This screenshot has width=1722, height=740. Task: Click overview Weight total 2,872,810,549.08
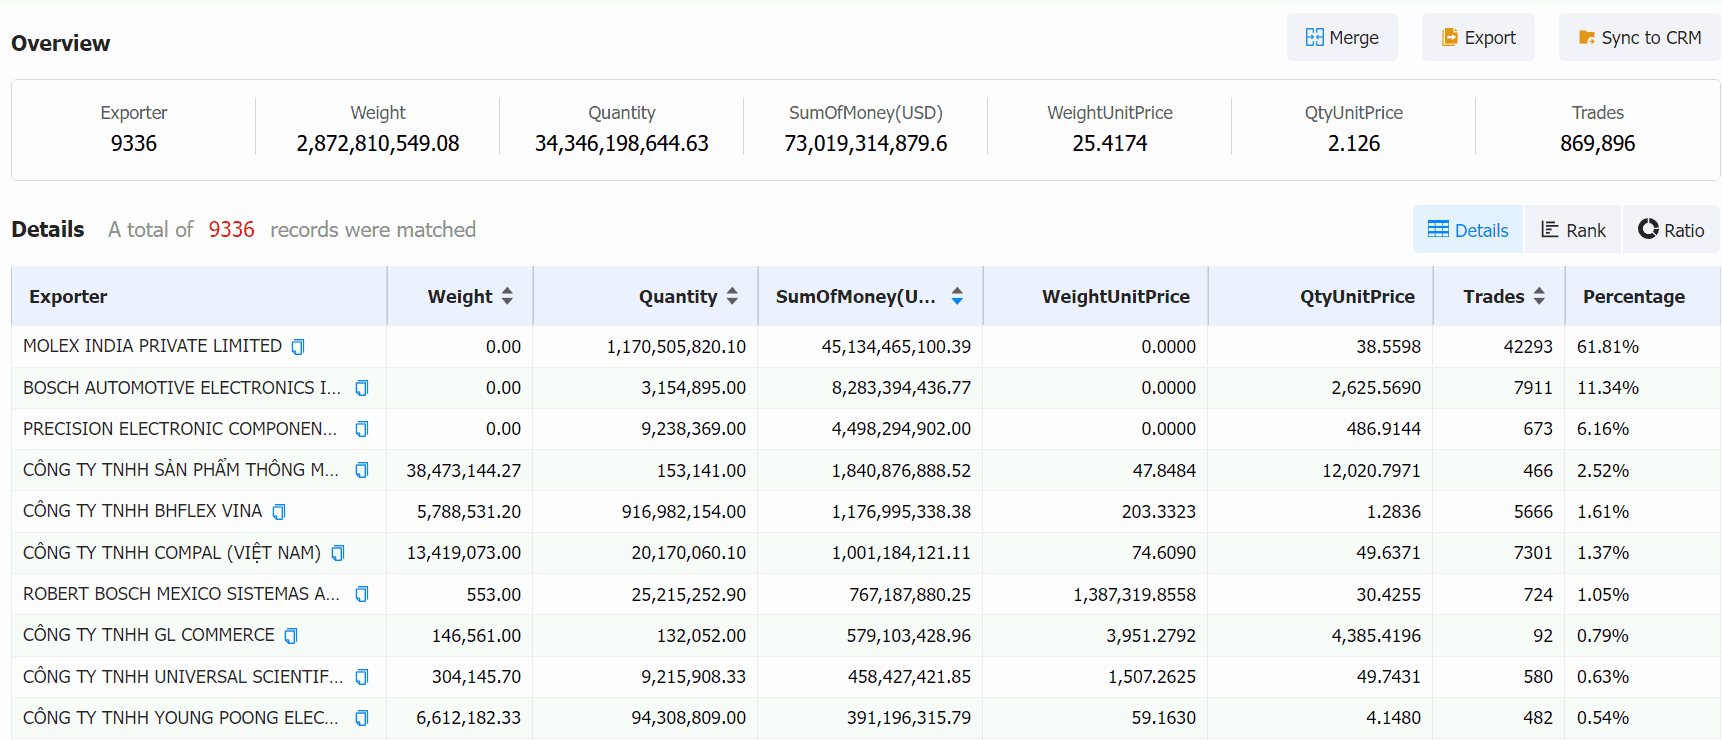(378, 144)
